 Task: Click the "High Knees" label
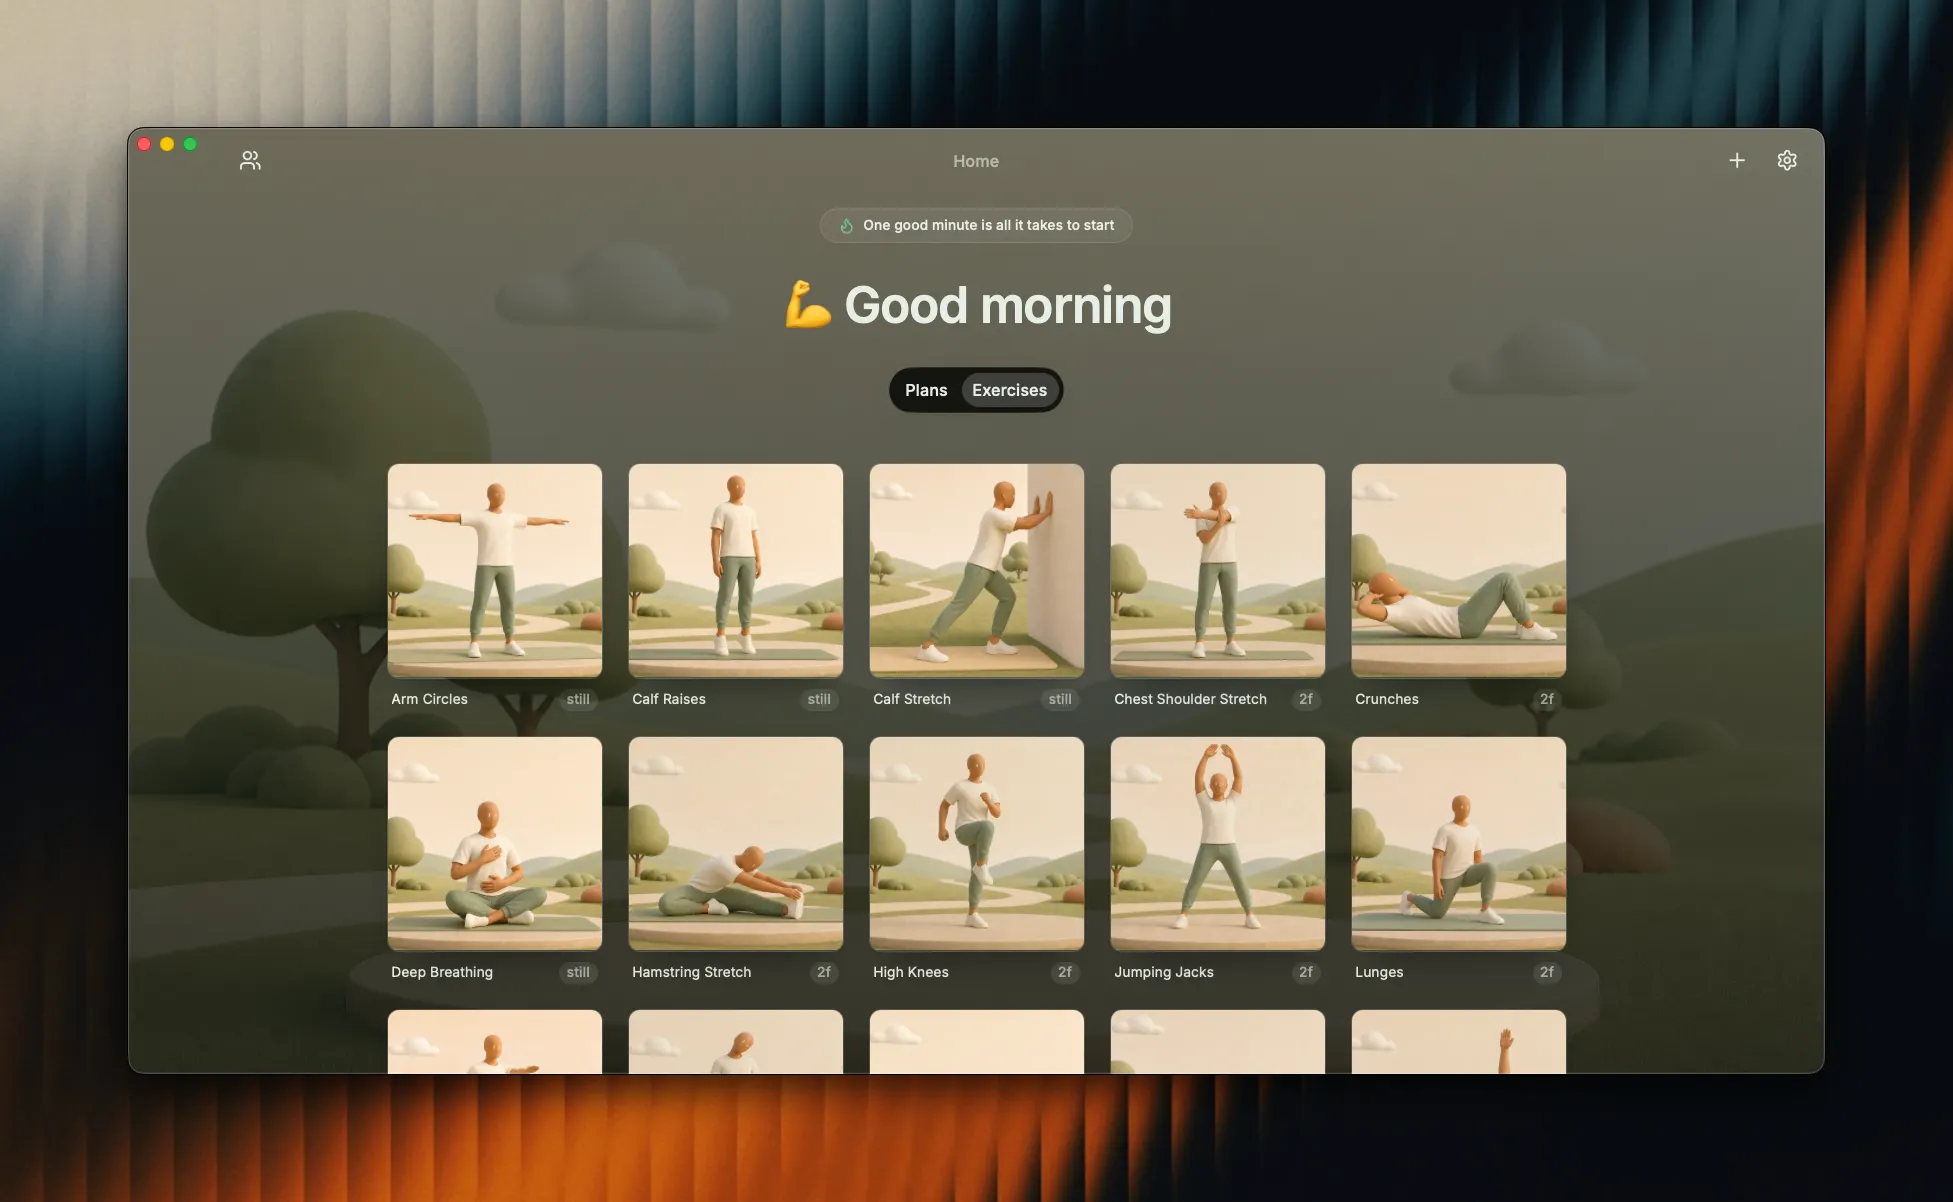click(911, 972)
